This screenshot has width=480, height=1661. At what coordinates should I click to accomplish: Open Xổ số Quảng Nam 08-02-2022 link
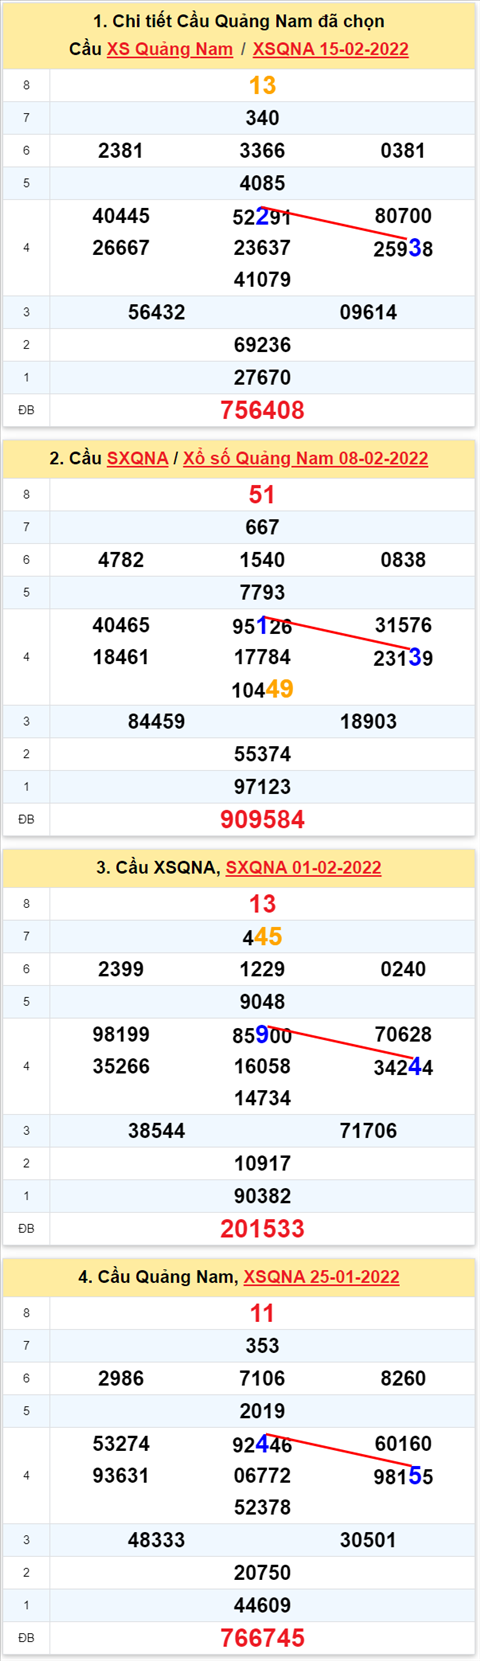pos(306,458)
